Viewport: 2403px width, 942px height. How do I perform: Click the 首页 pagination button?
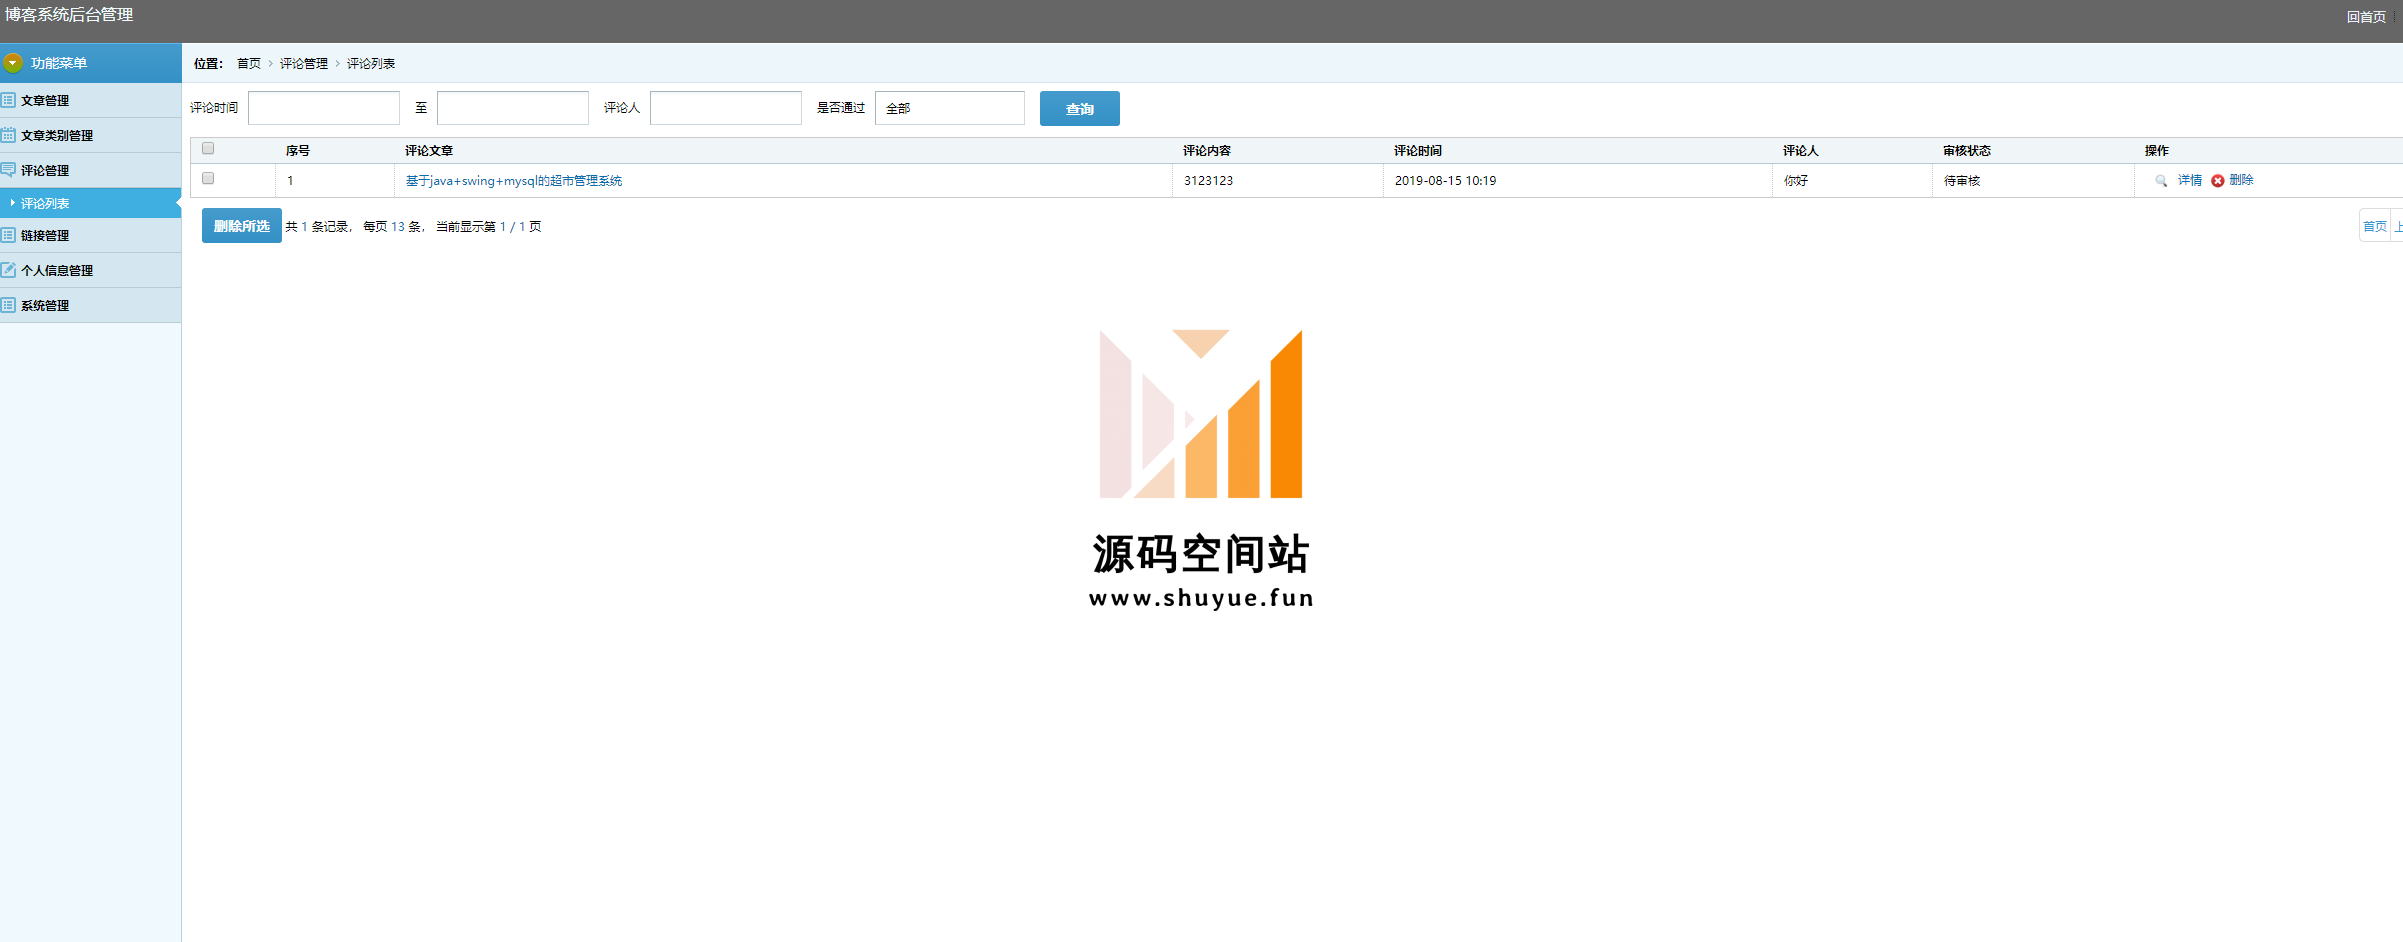pyautogui.click(x=2375, y=227)
